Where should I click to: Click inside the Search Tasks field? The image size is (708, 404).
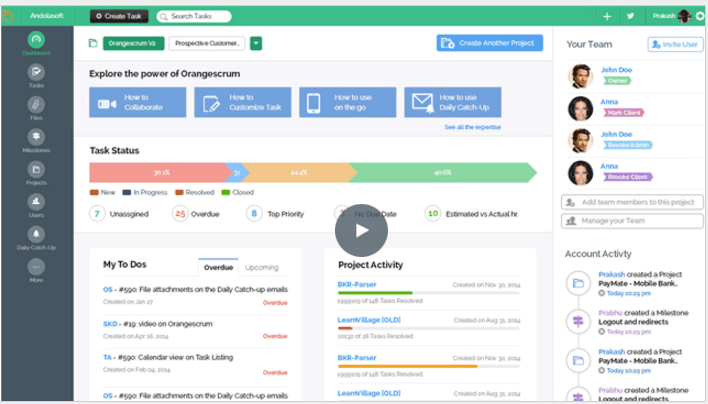tap(194, 16)
